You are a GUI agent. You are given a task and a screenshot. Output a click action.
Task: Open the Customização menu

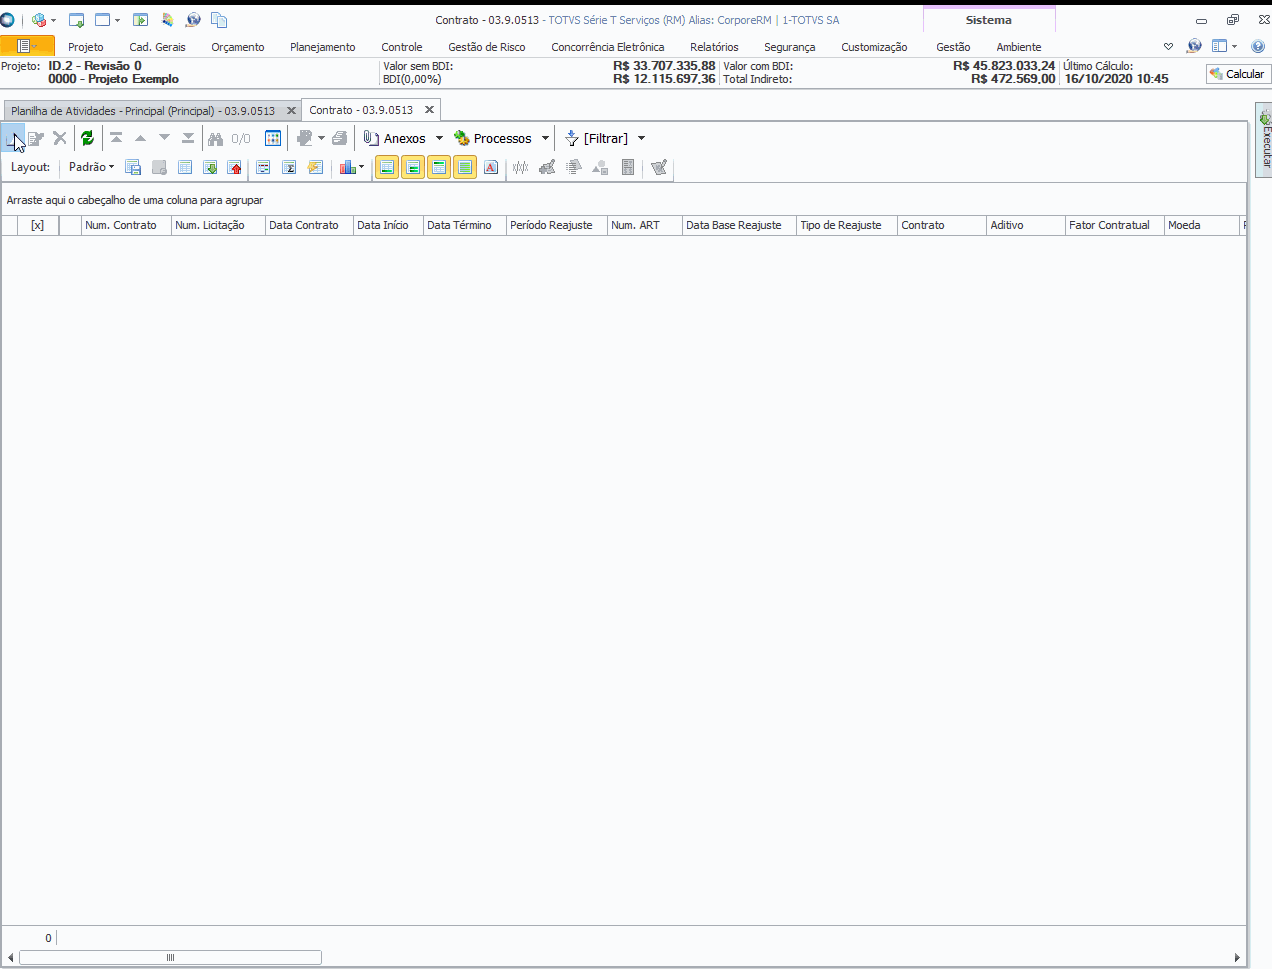coord(874,47)
